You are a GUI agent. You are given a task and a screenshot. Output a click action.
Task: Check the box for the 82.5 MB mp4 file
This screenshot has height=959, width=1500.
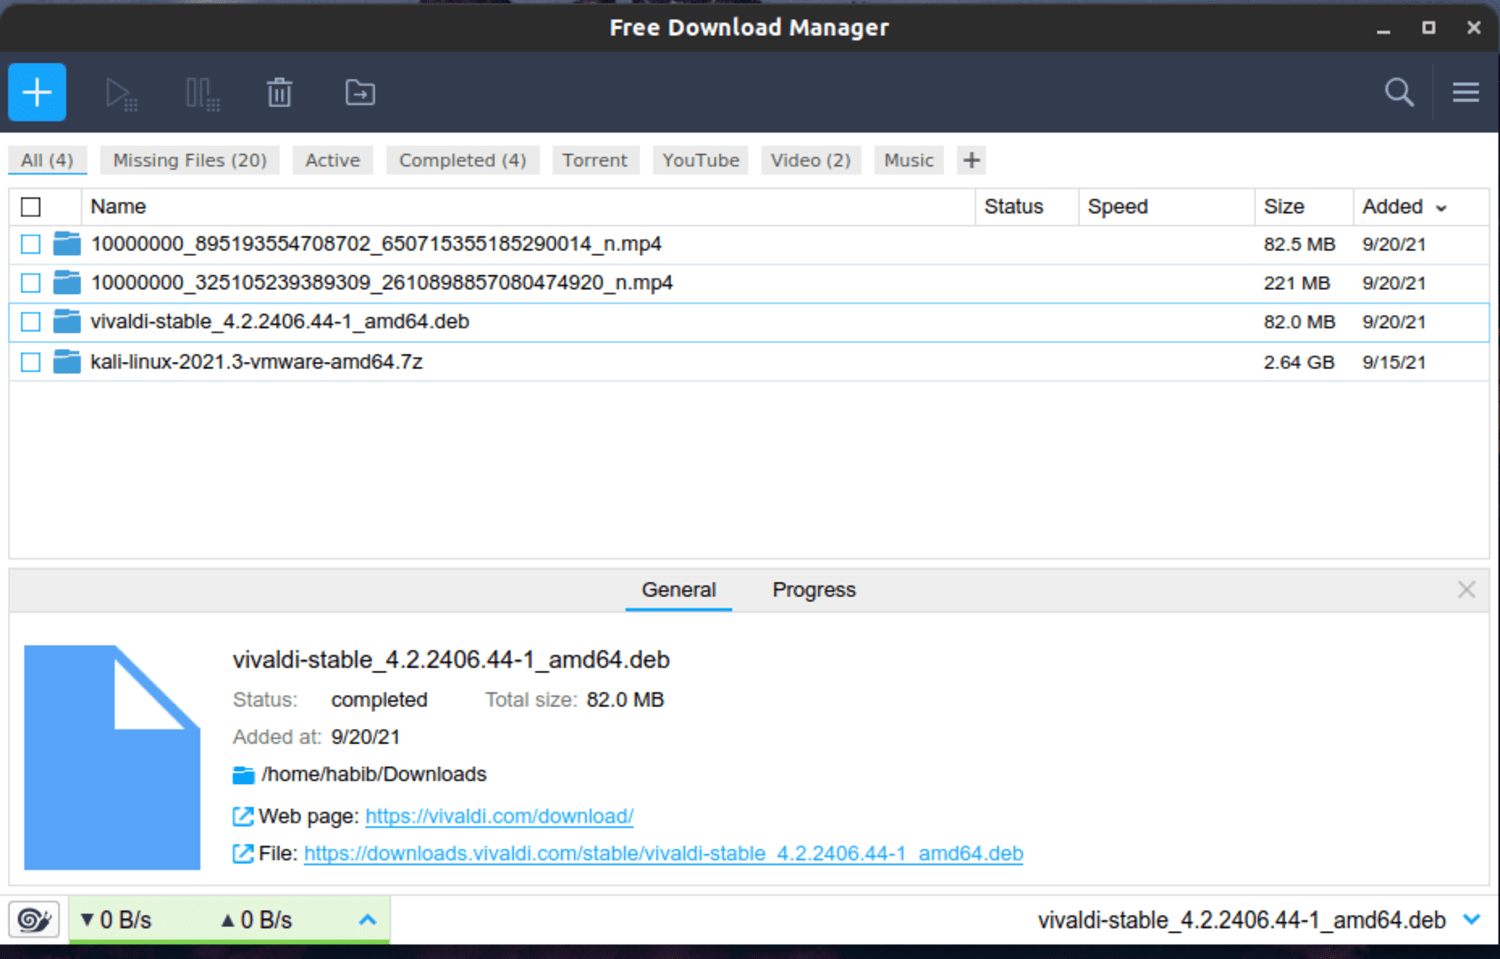click(31, 244)
